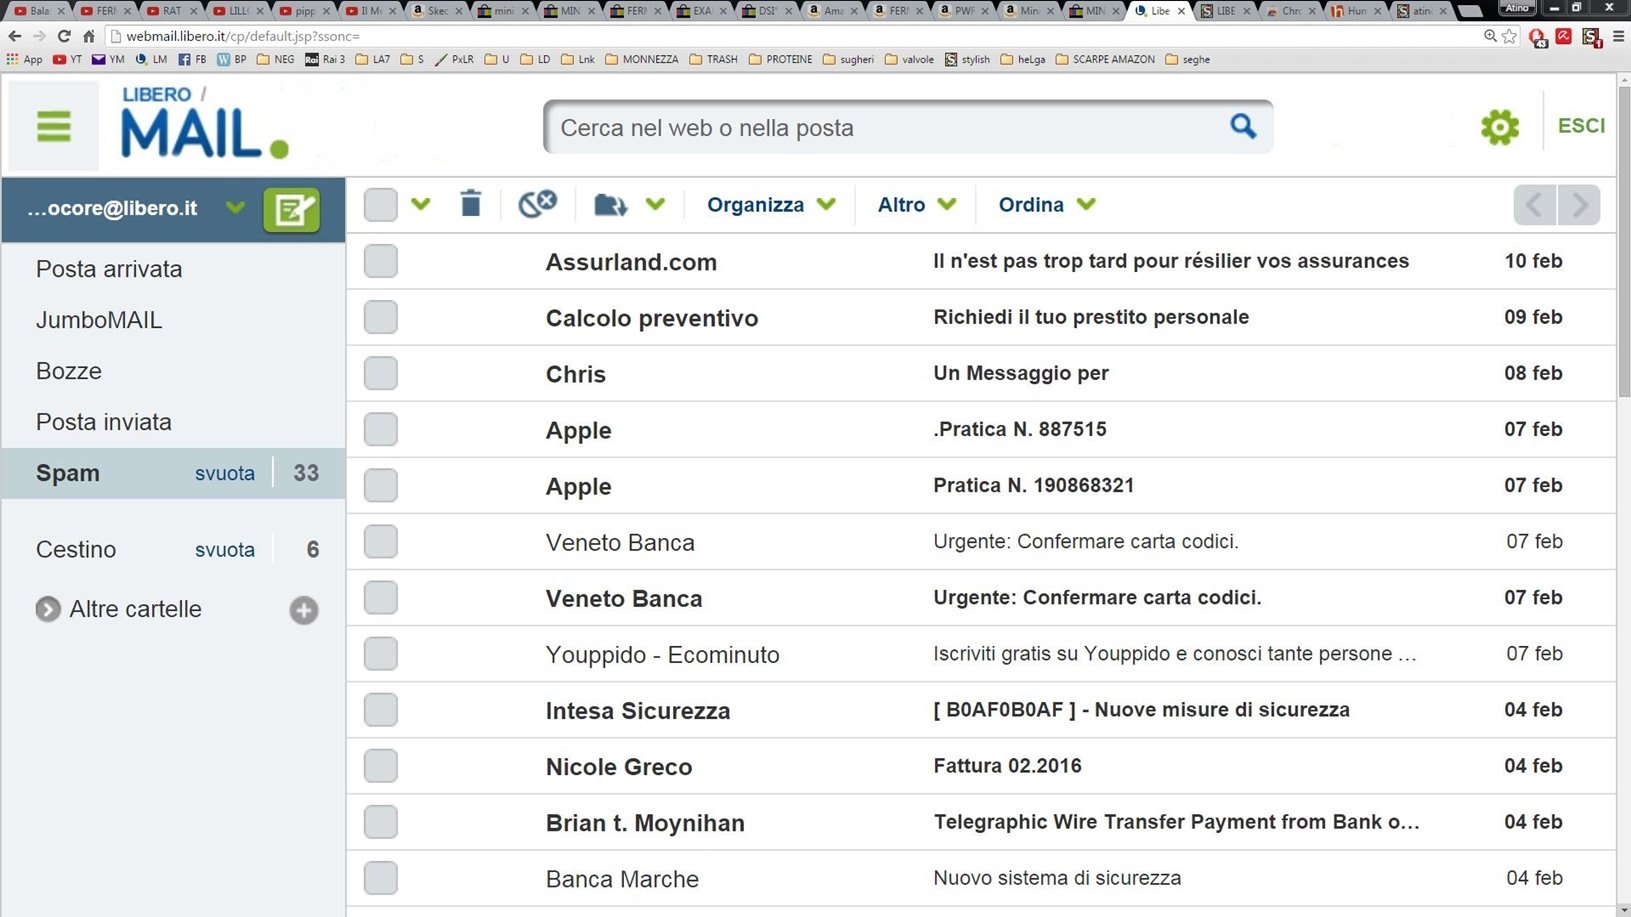Tick the select-all checkbox in toolbar
This screenshot has width=1631, height=917.
380,204
